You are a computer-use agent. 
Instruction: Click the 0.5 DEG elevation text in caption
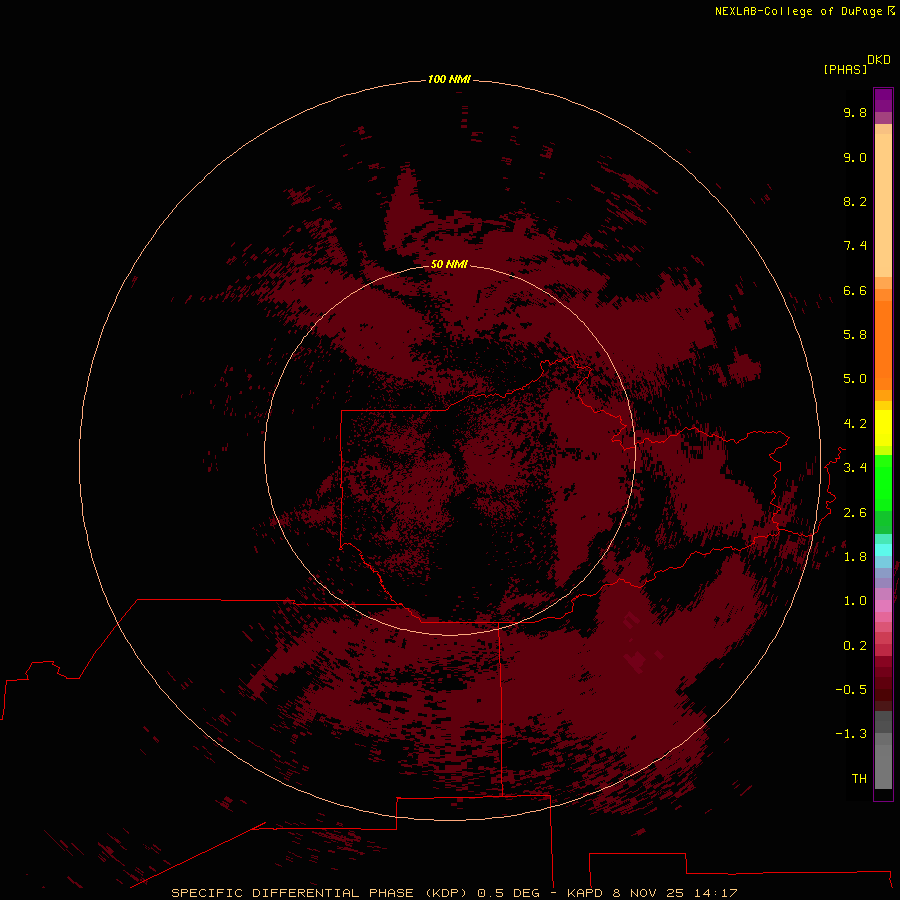tap(509, 893)
